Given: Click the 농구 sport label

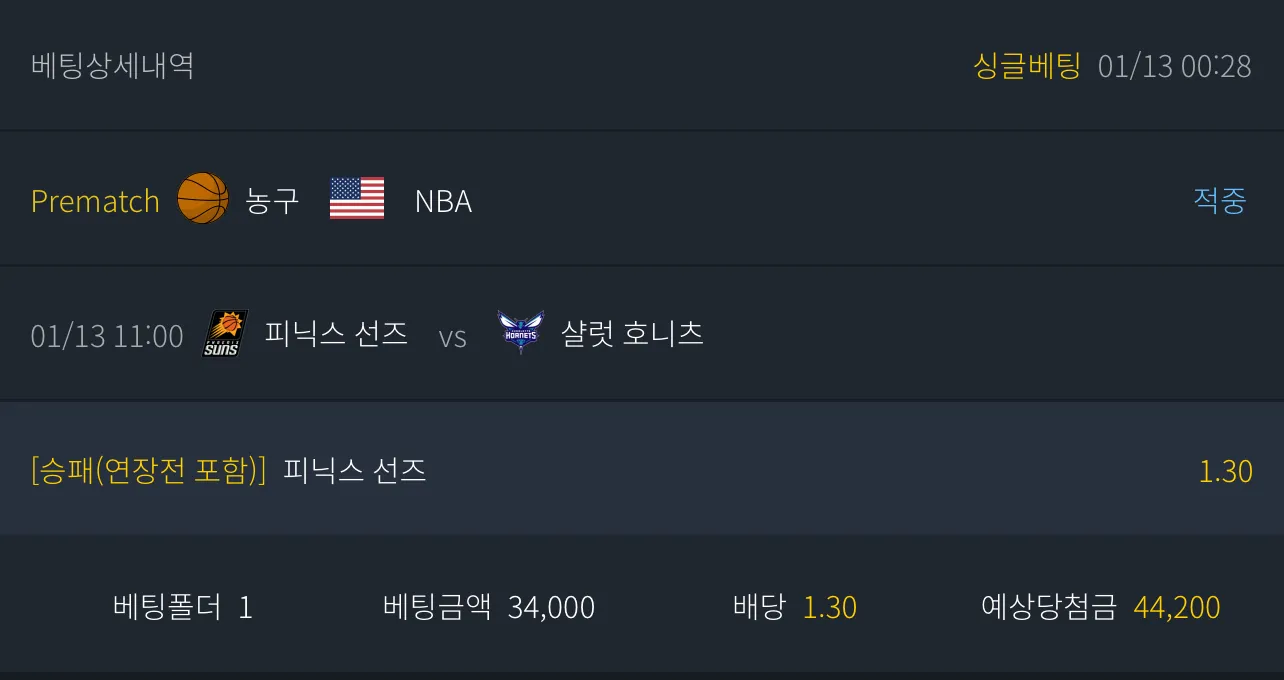Looking at the screenshot, I should pyautogui.click(x=272, y=200).
